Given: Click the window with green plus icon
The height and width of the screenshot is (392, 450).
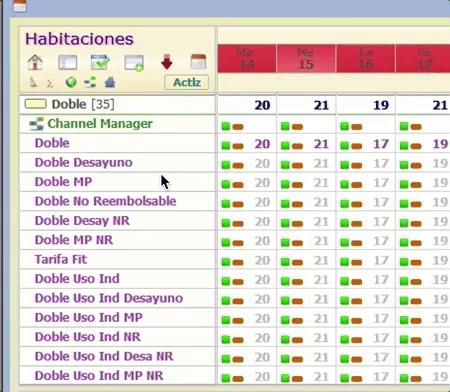Looking at the screenshot, I should click(x=134, y=63).
